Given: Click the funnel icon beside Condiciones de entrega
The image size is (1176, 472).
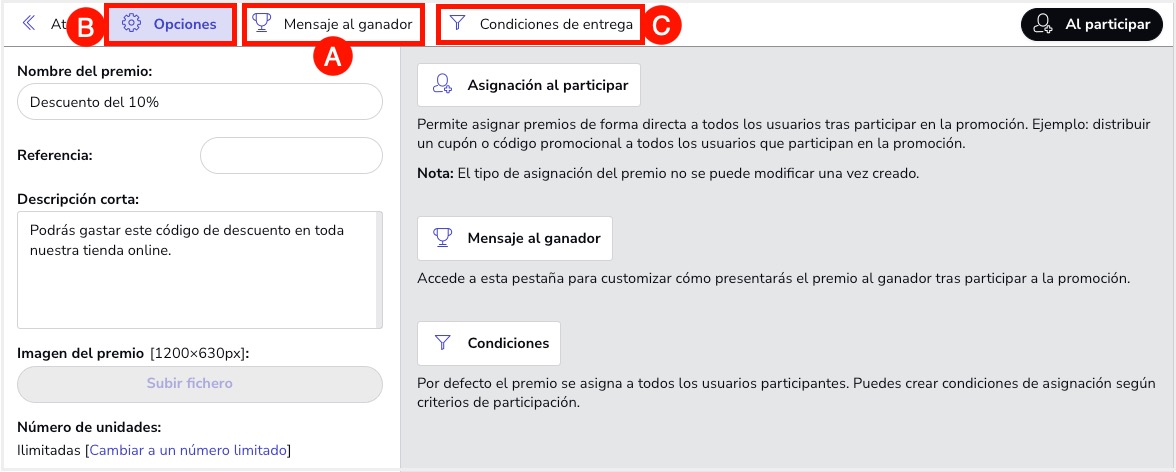Looking at the screenshot, I should coord(457,24).
